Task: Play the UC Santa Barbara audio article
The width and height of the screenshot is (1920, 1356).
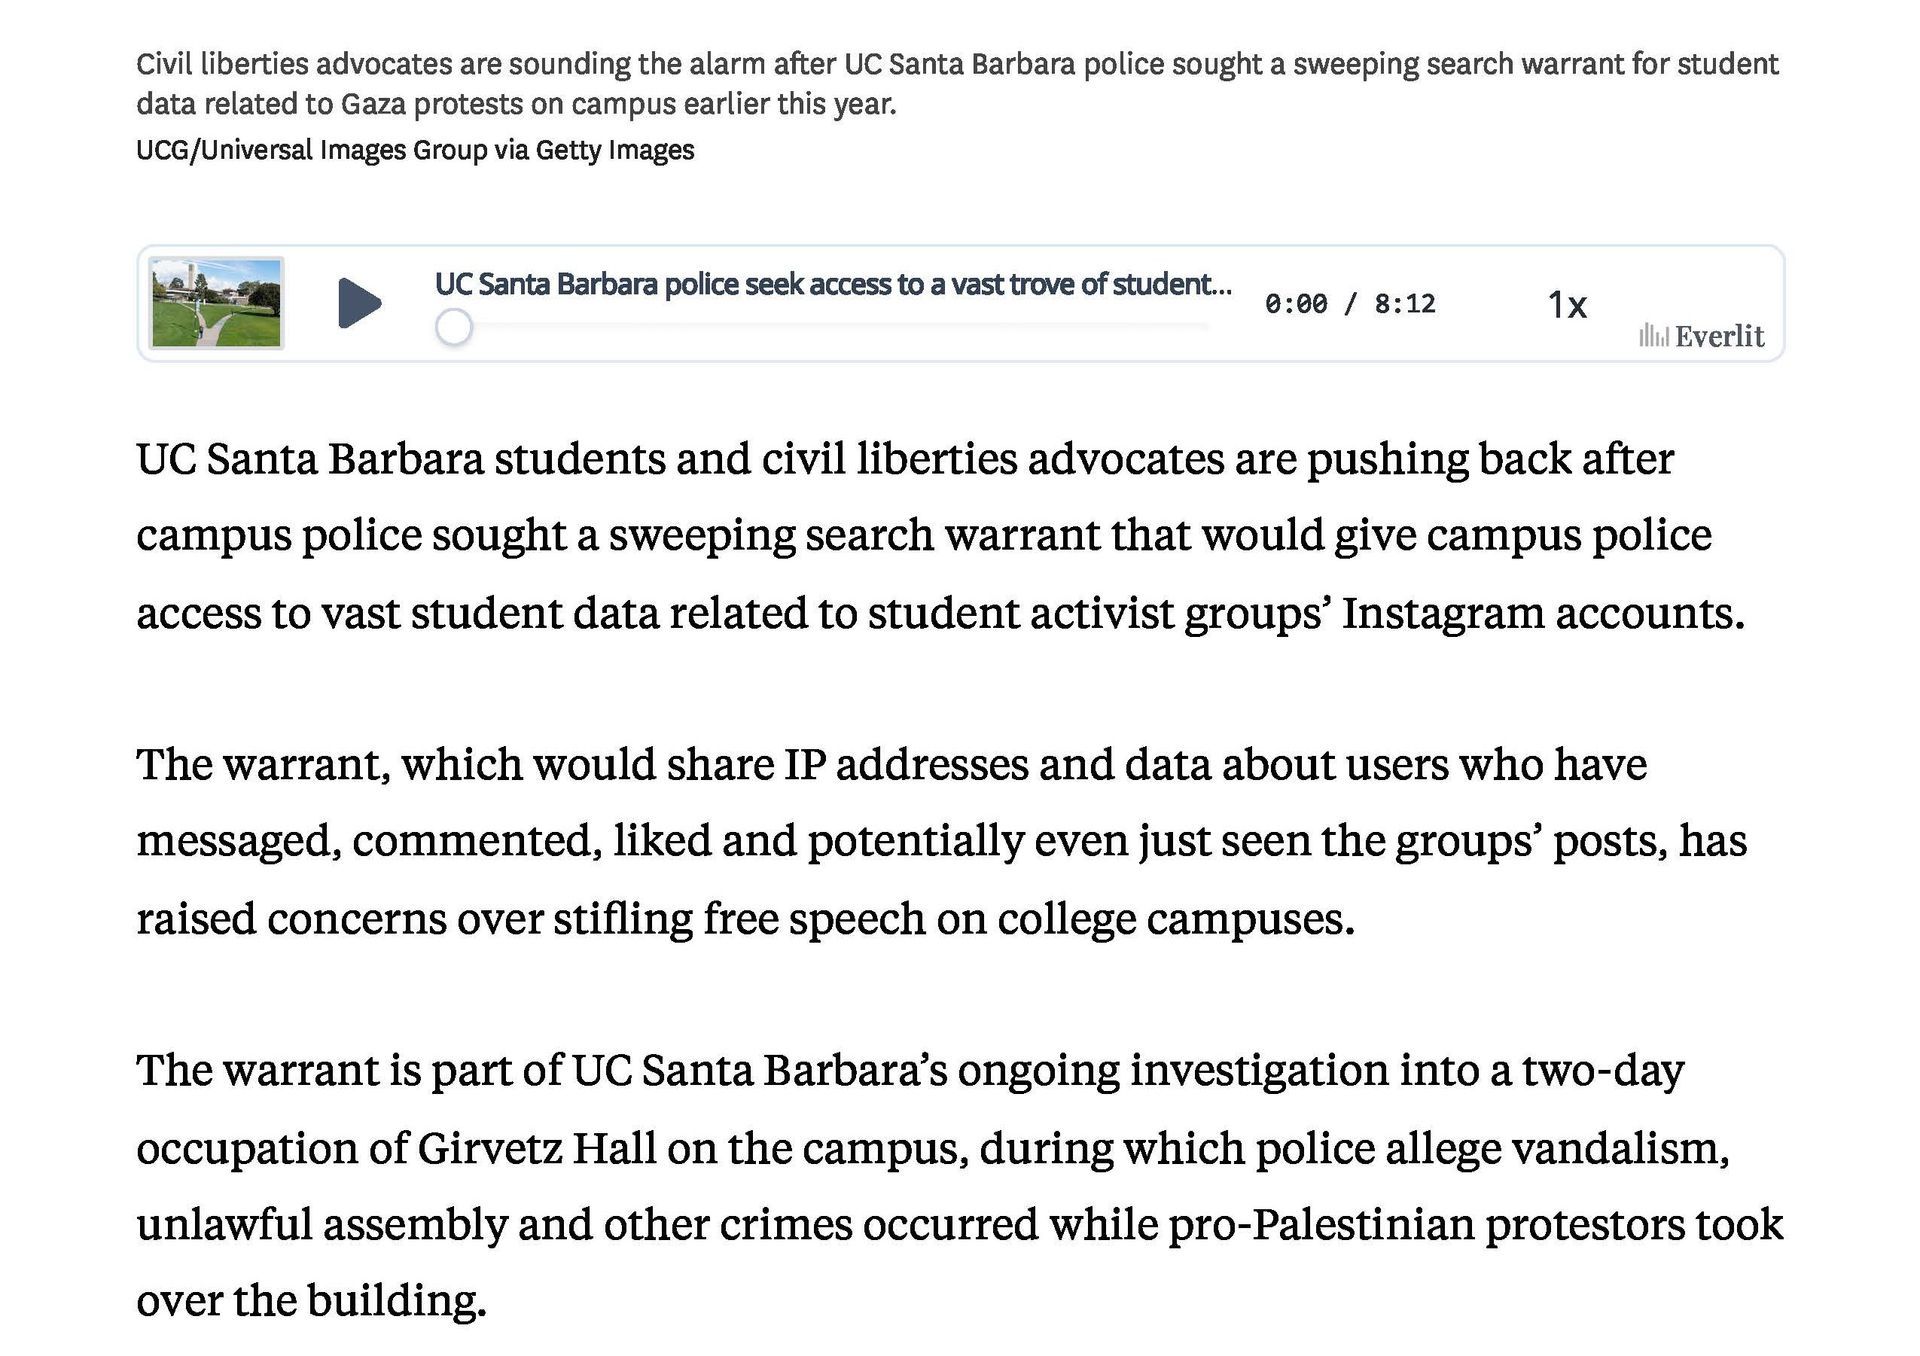Action: click(359, 303)
